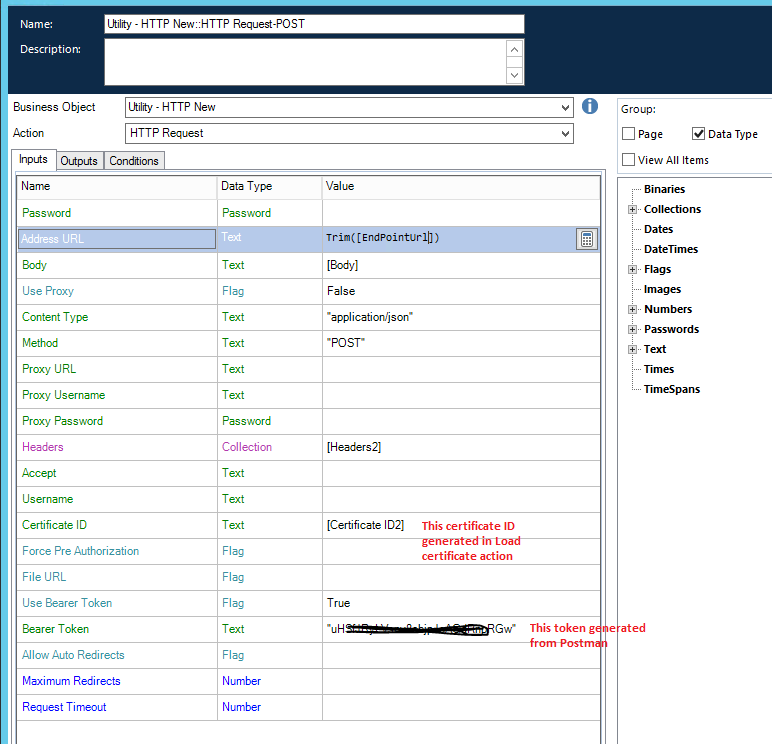772x744 pixels.
Task: Expand the Collections tree node
Action: coord(632,209)
